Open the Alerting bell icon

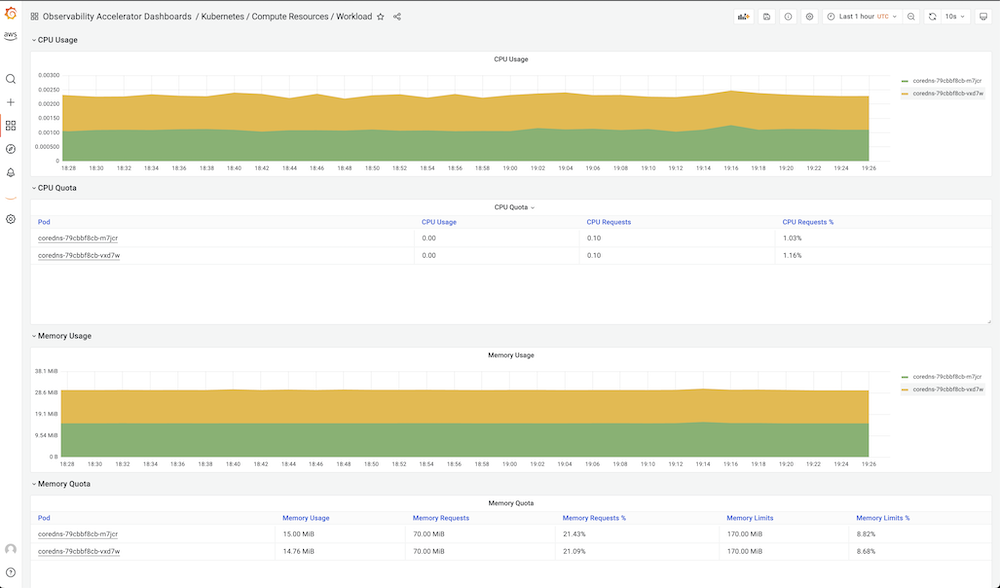pos(10,172)
